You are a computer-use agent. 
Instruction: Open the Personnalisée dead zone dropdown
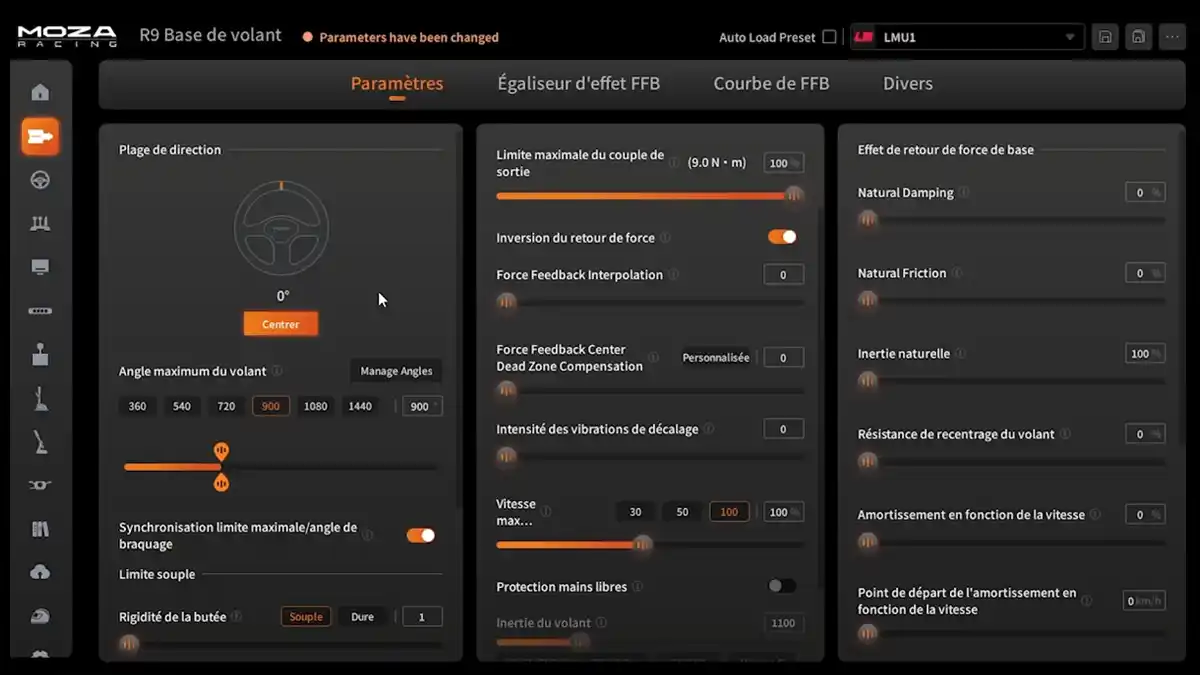[716, 357]
